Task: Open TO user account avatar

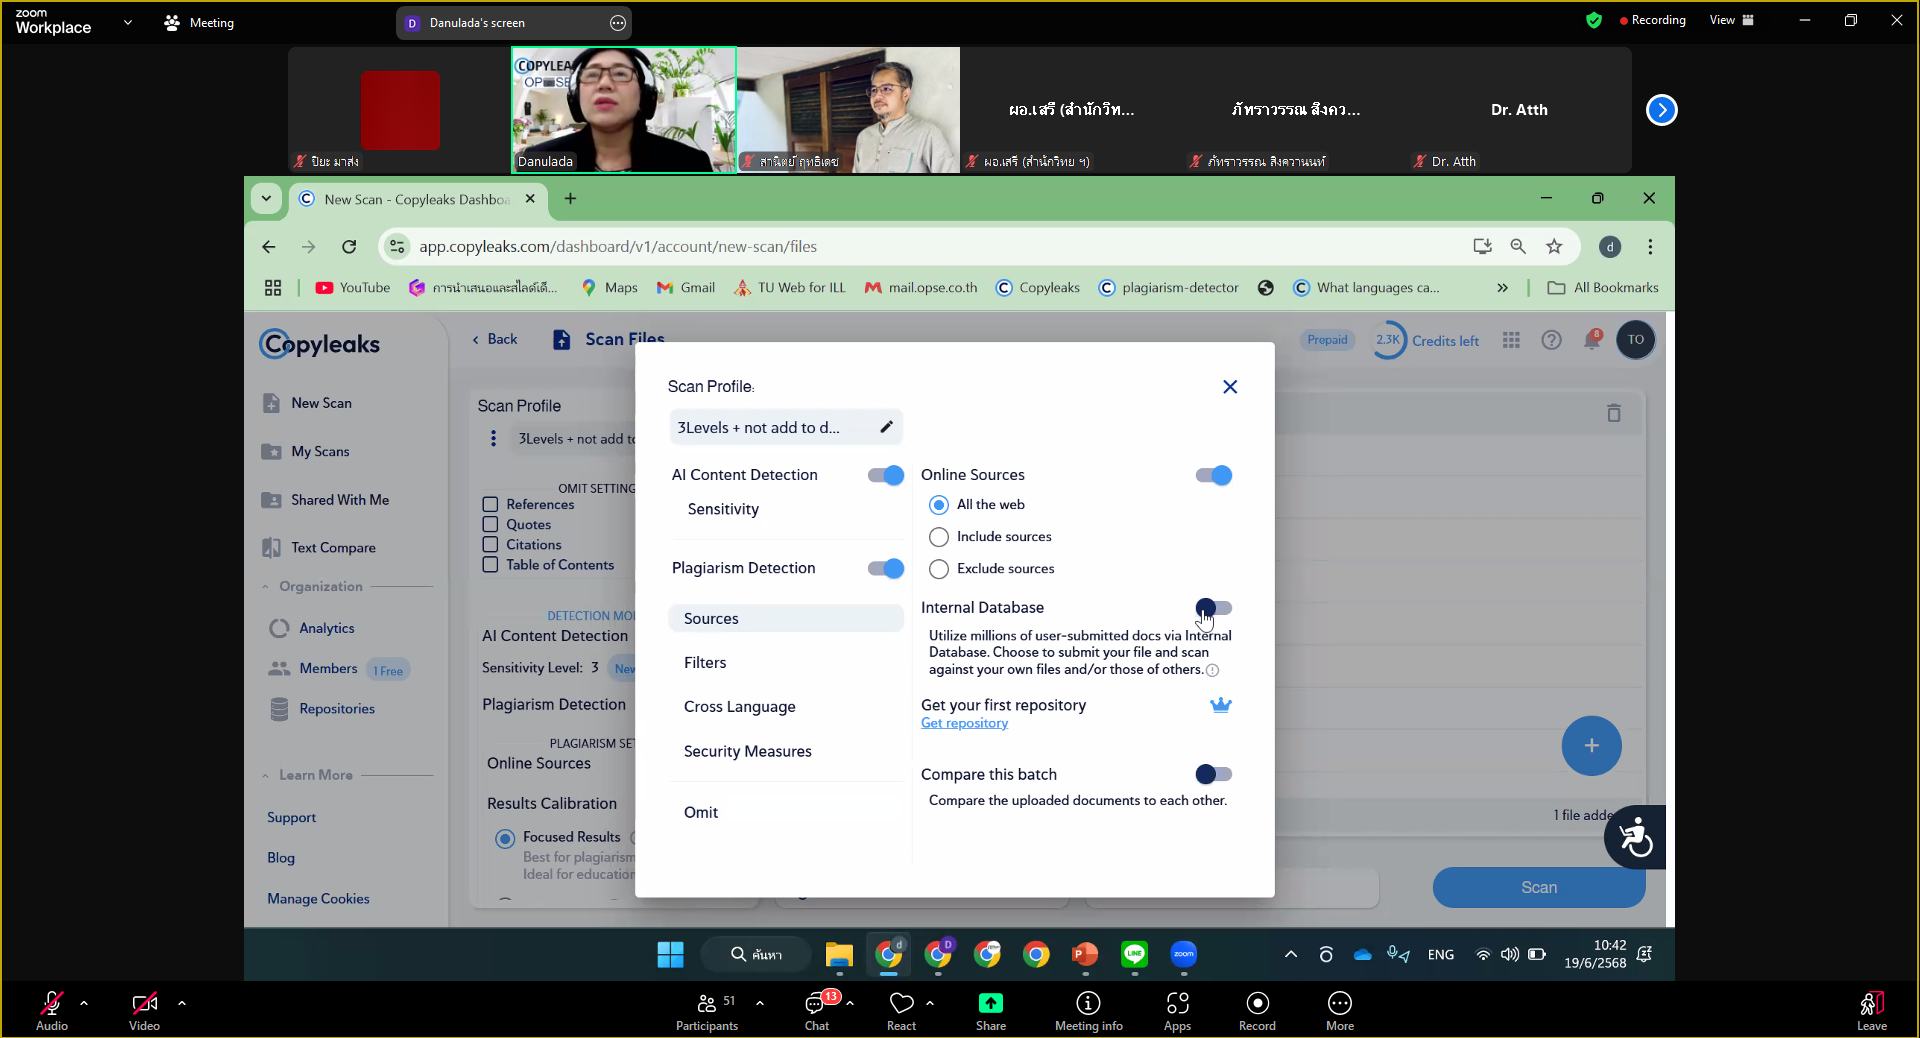Action: pos(1636,340)
